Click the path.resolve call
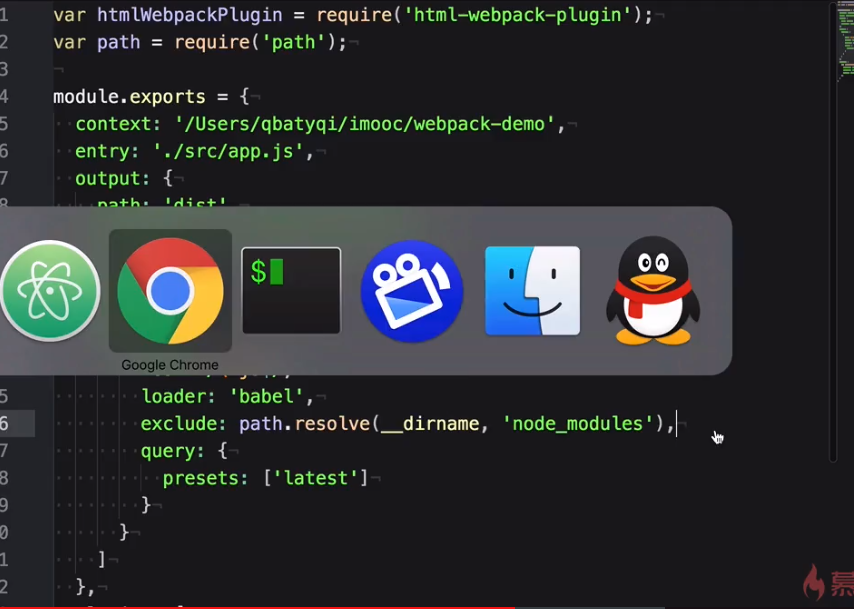854x609 pixels. [304, 423]
